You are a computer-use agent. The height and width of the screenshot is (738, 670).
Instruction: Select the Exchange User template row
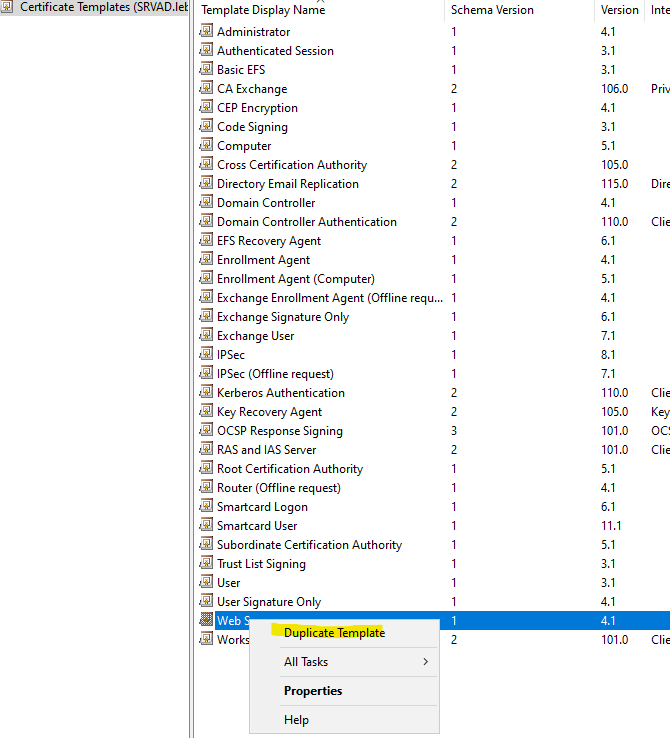pyautogui.click(x=255, y=336)
